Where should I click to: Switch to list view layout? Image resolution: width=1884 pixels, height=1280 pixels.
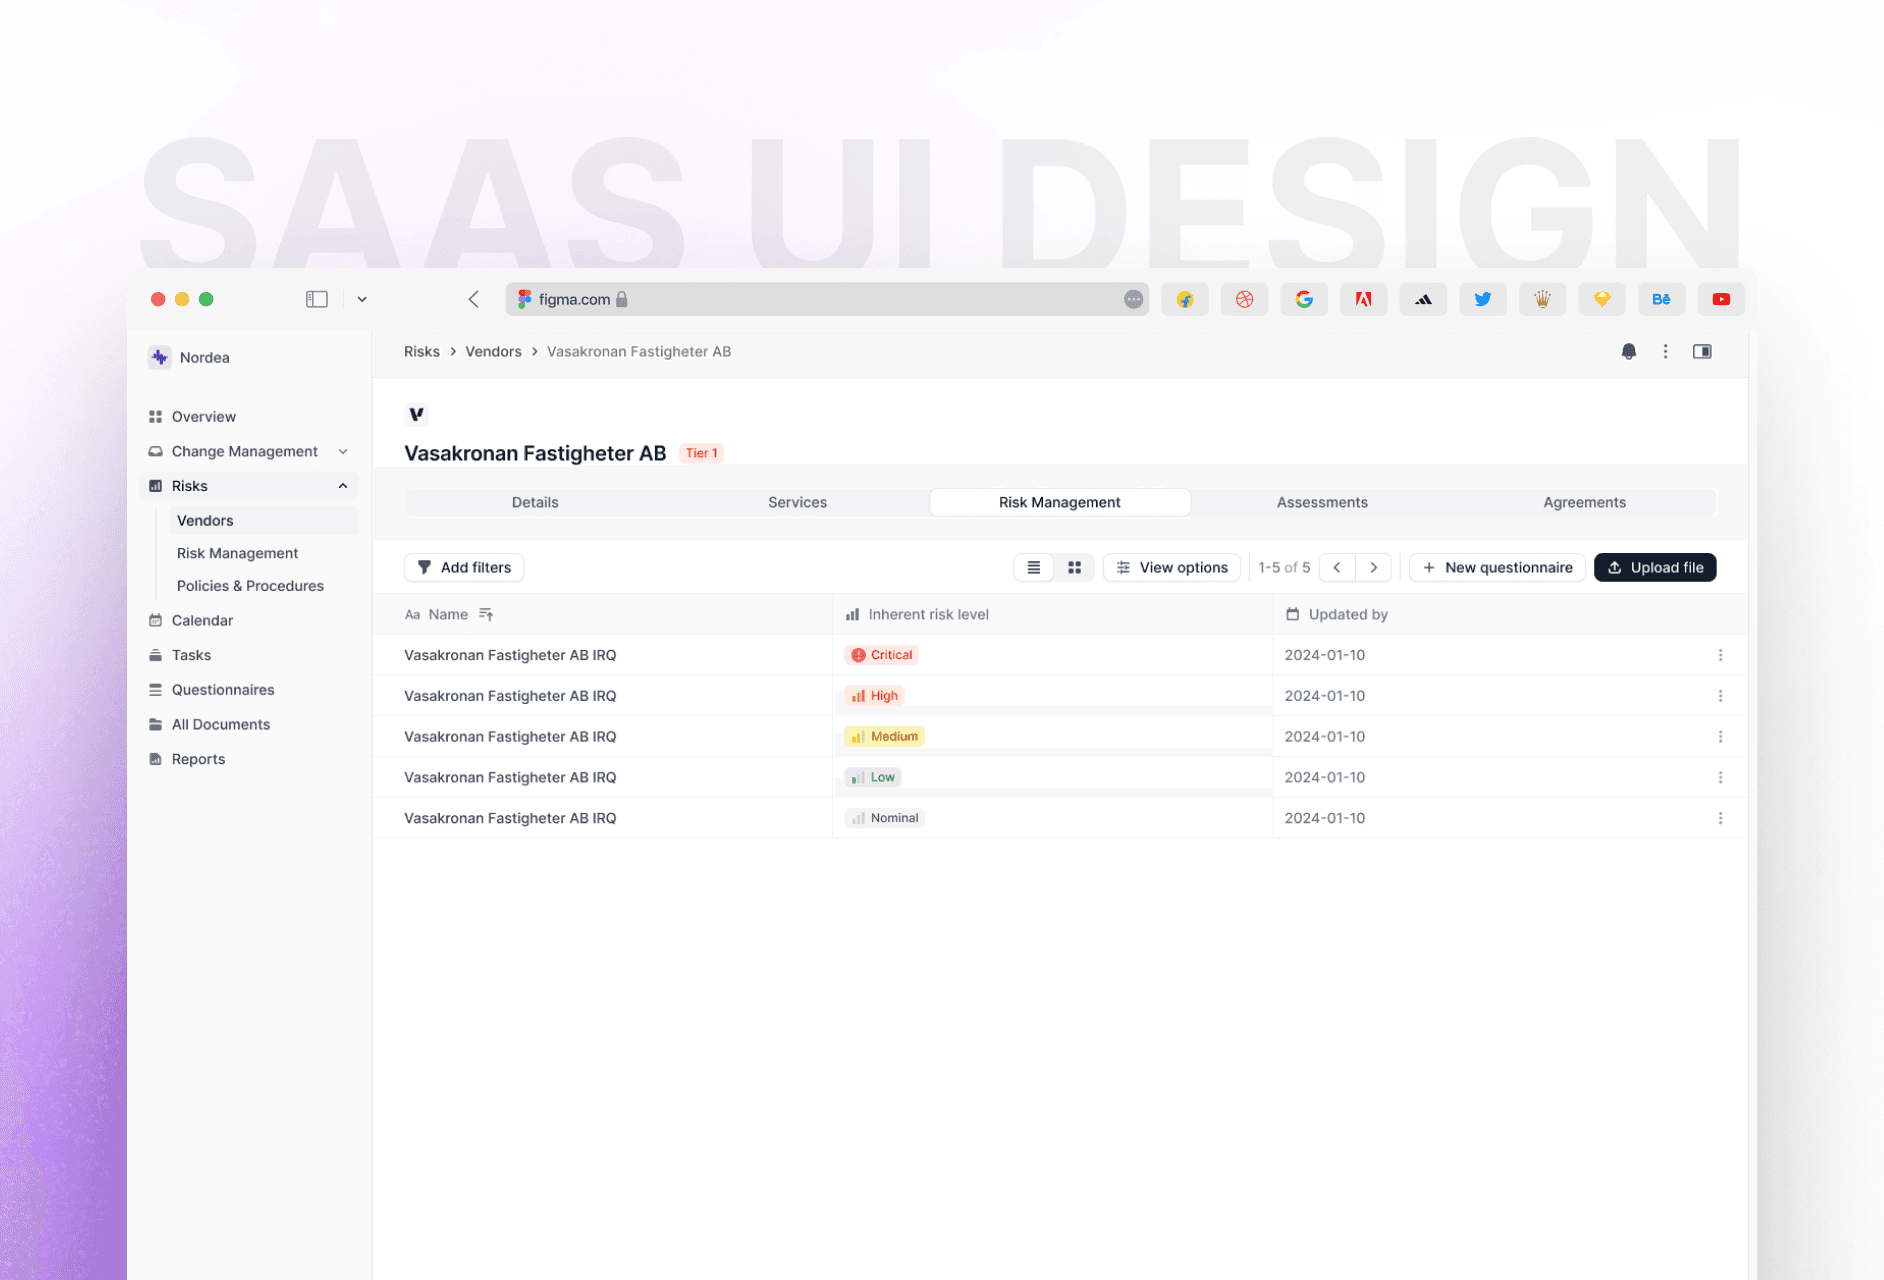click(1034, 567)
